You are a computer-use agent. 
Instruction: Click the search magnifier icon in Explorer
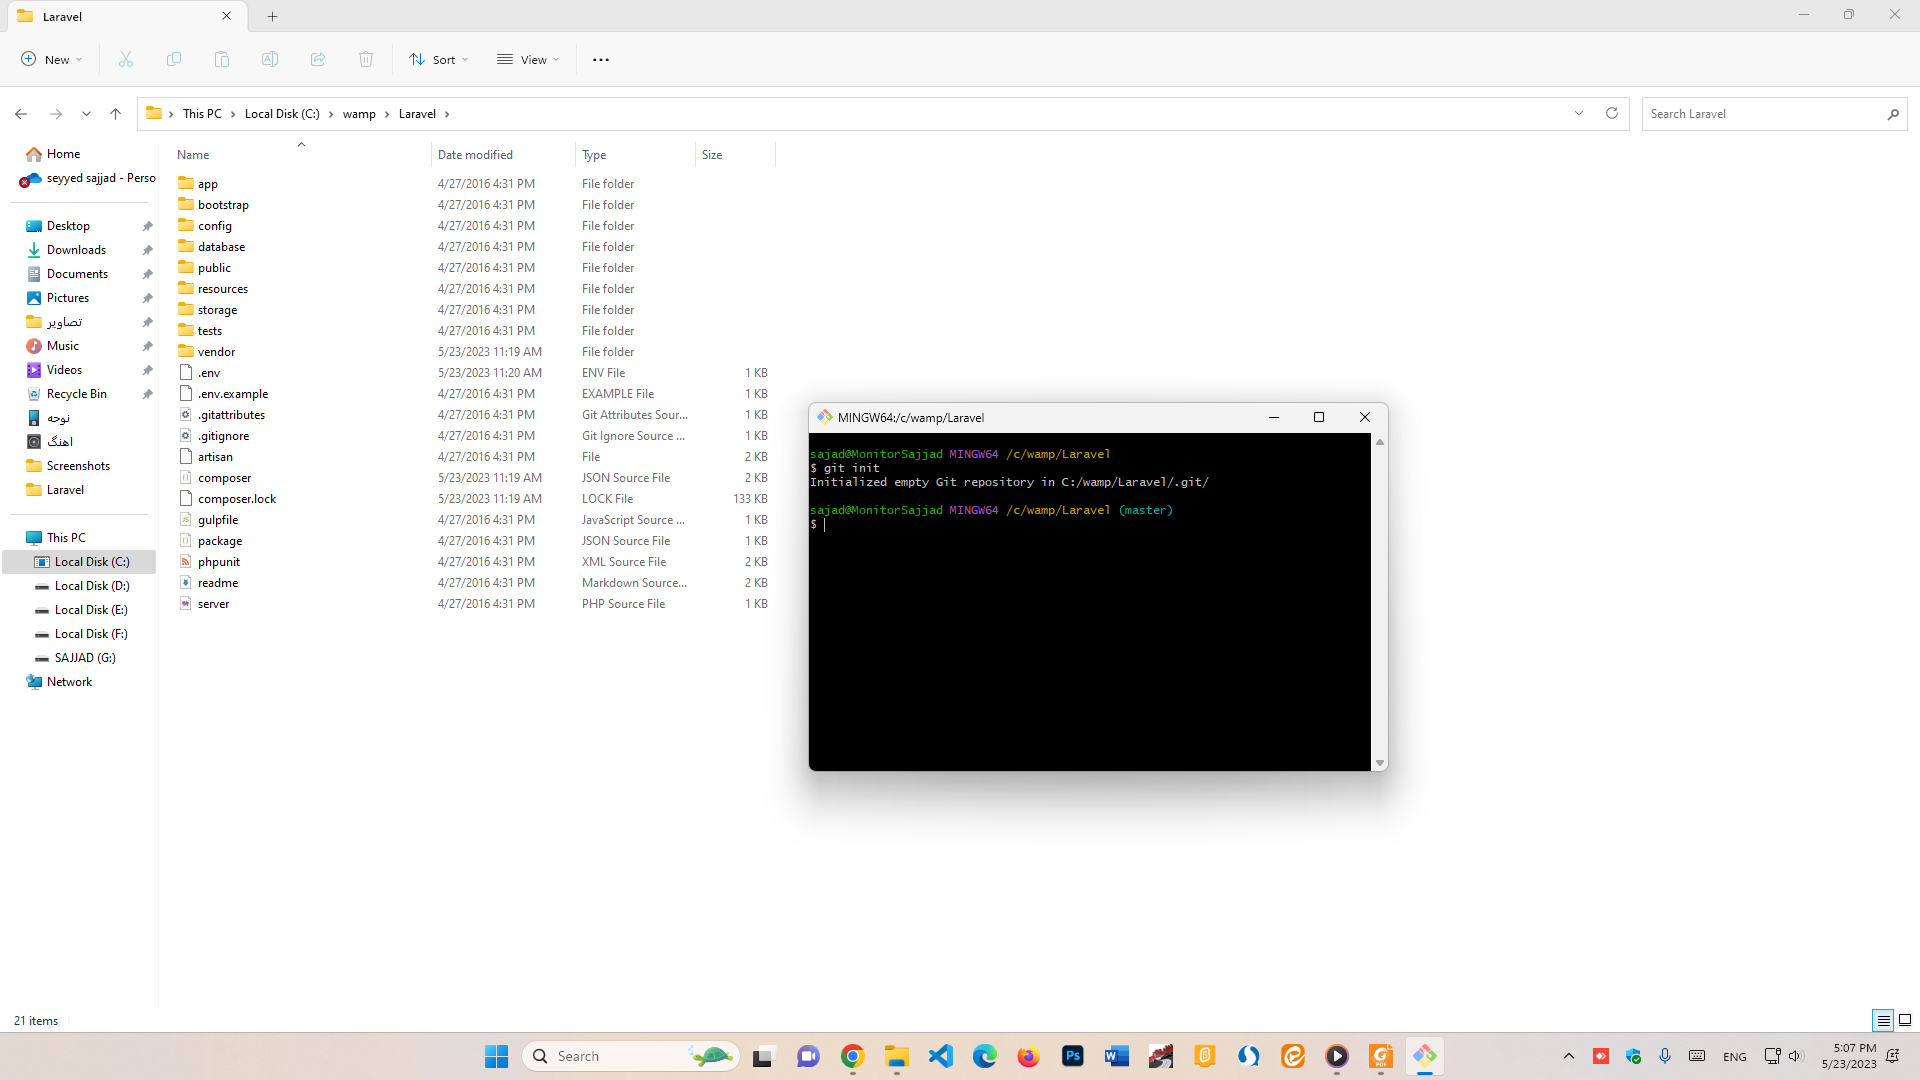pos(1893,114)
